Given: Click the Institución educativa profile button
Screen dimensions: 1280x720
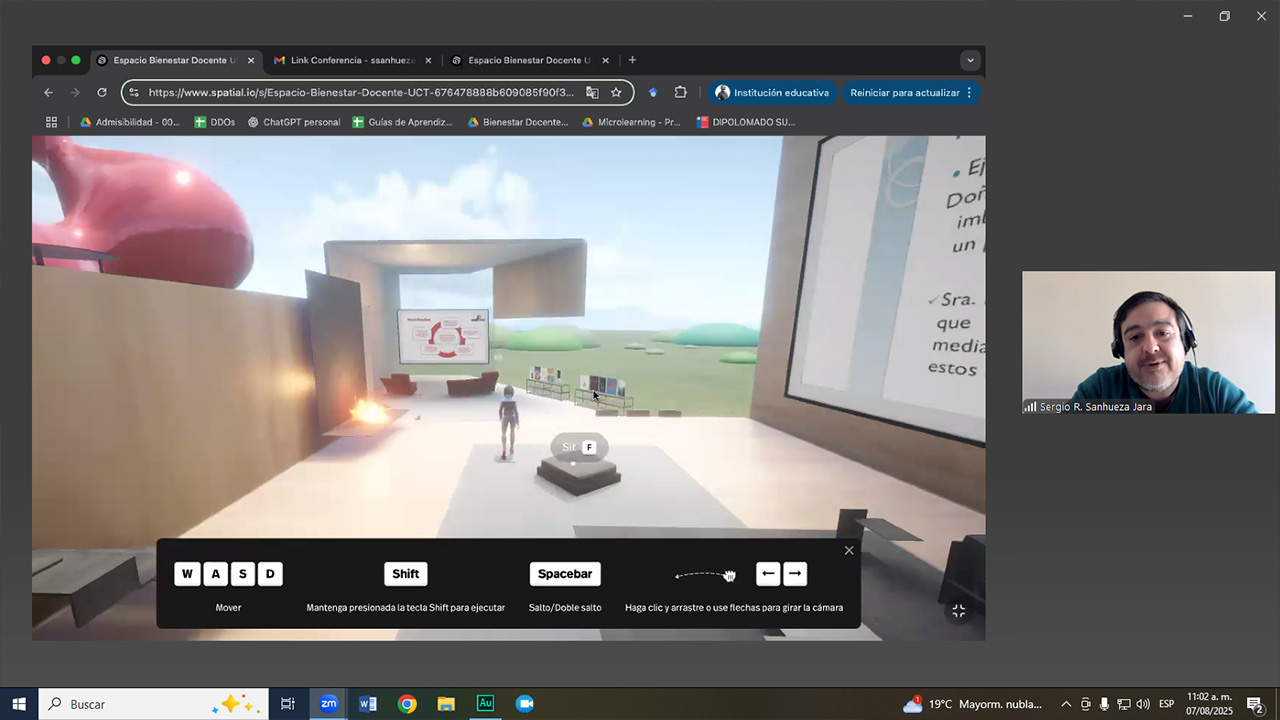Looking at the screenshot, I should 773,93.
